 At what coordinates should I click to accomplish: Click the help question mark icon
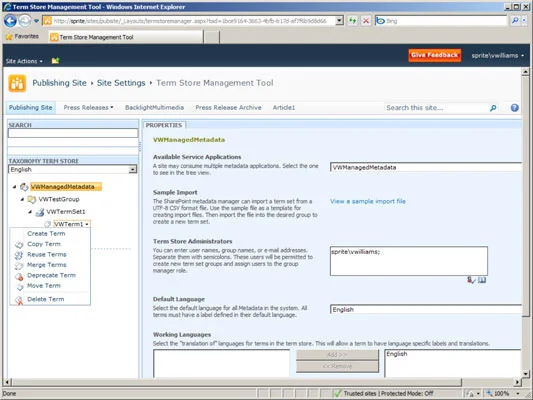(x=514, y=108)
